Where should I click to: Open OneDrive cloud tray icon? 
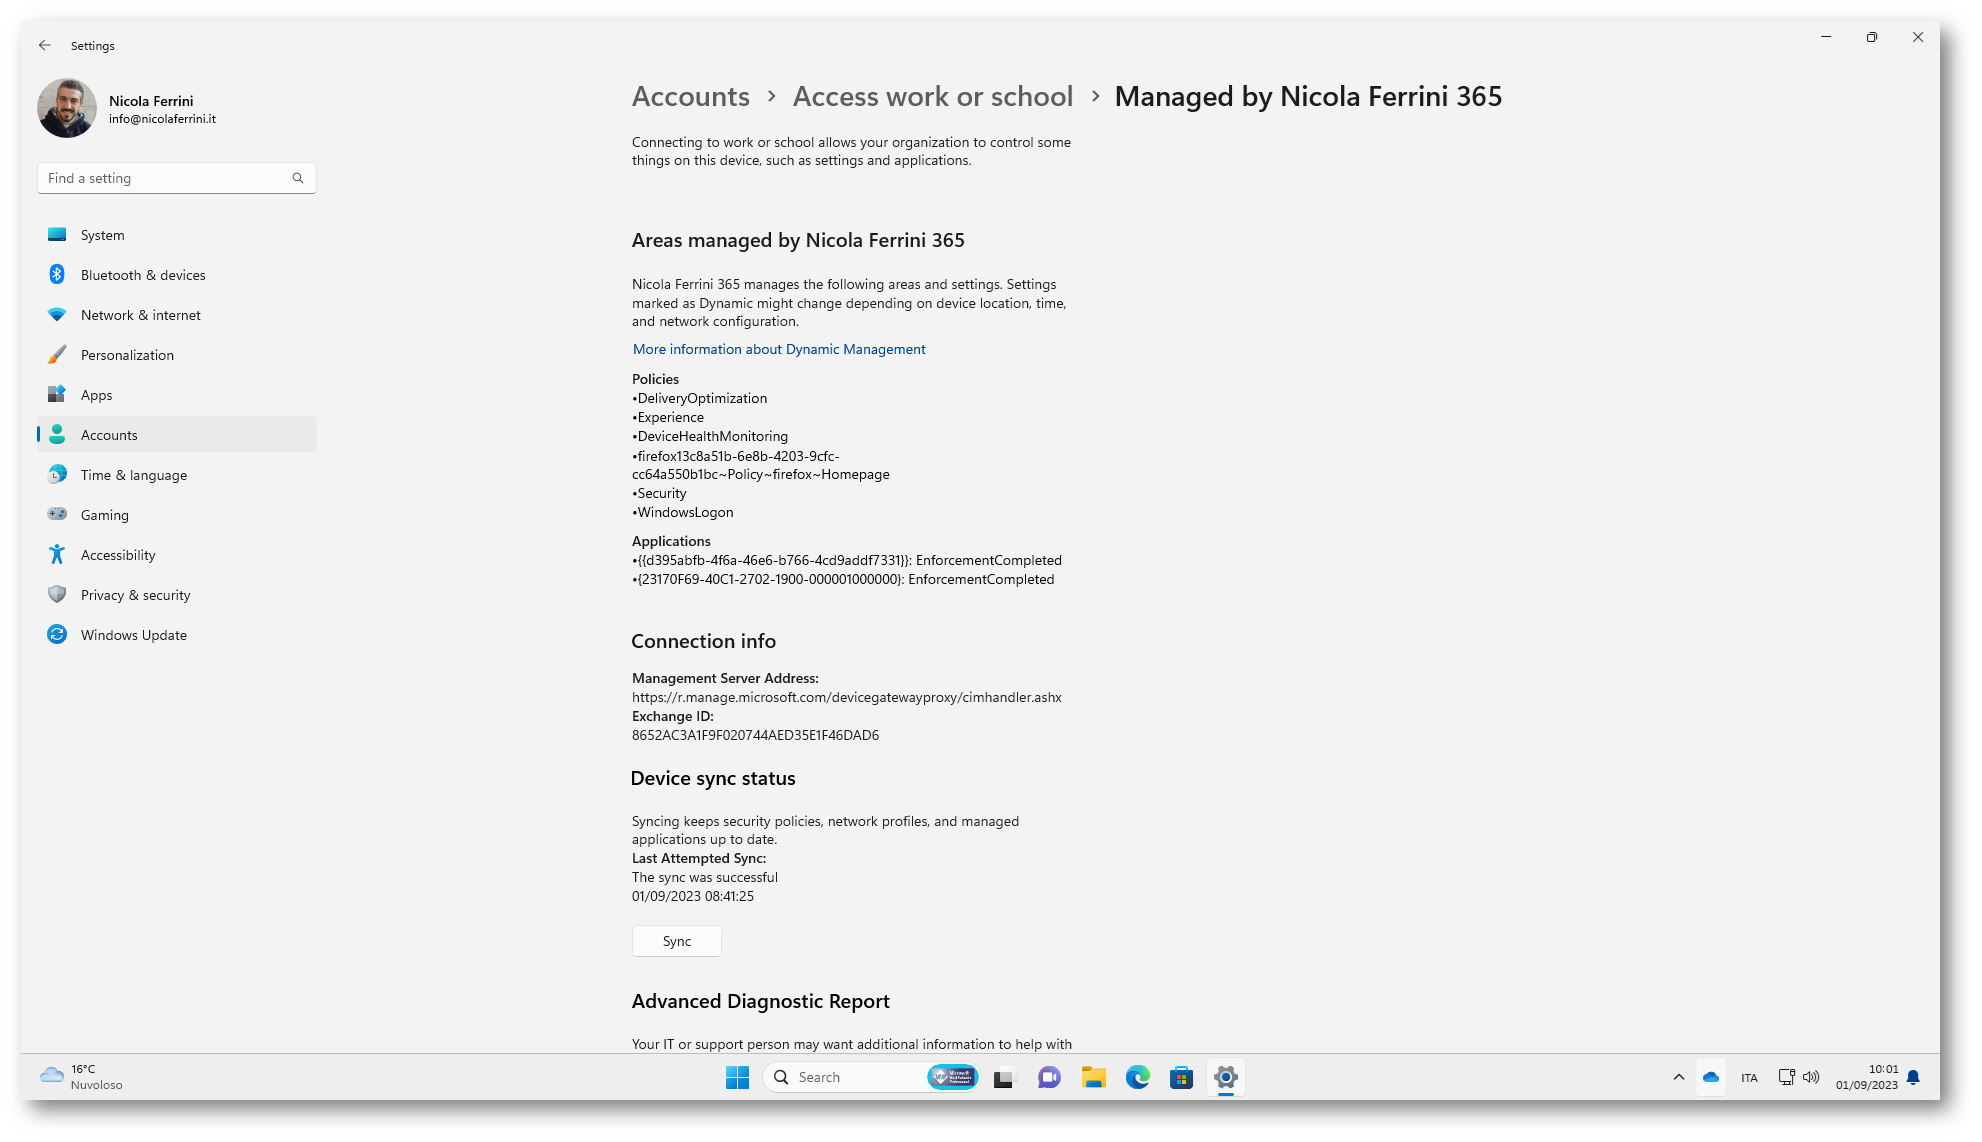click(x=1711, y=1077)
